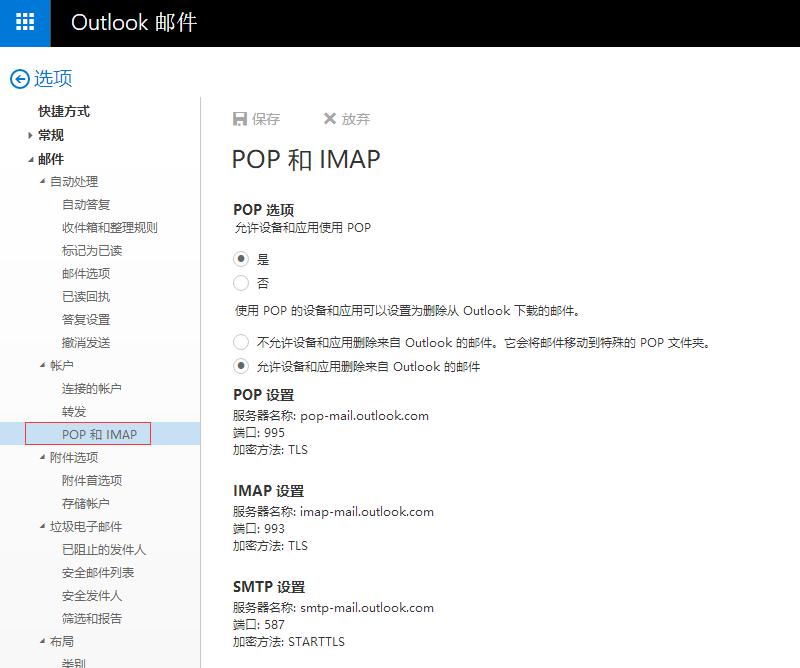Click the back arrow next to 选项
The width and height of the screenshot is (800, 668).
(20, 79)
